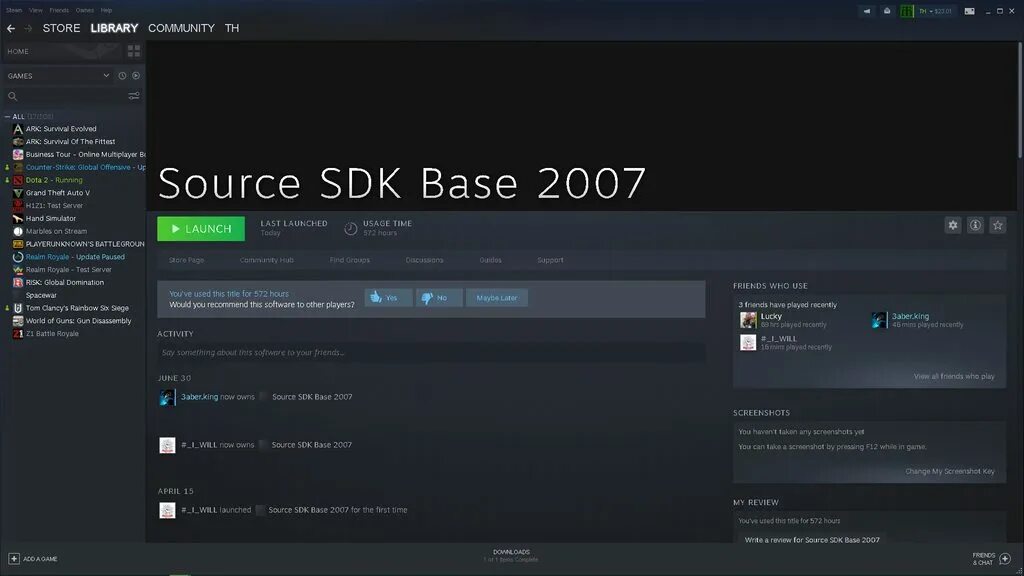Open the green account avatar icon
Viewport: 1024px width, 576px height.
click(x=906, y=11)
